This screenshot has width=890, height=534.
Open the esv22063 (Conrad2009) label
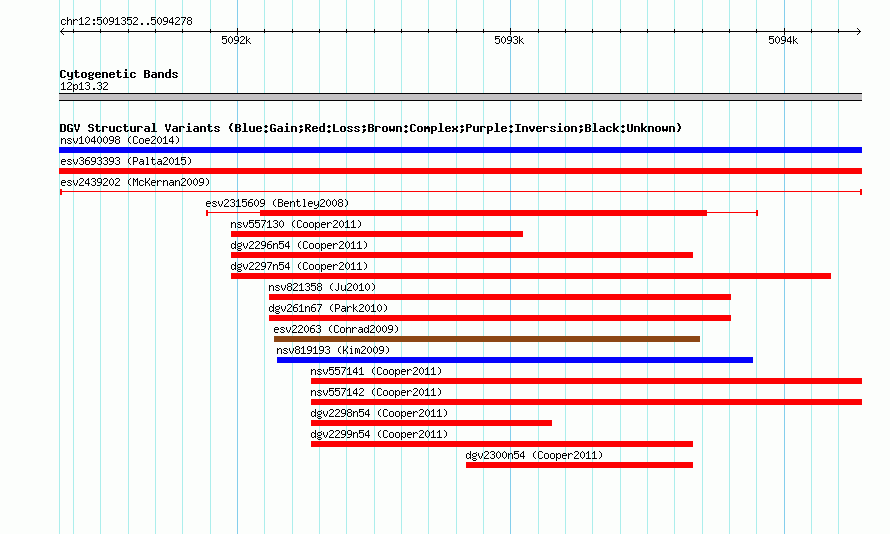pos(336,329)
